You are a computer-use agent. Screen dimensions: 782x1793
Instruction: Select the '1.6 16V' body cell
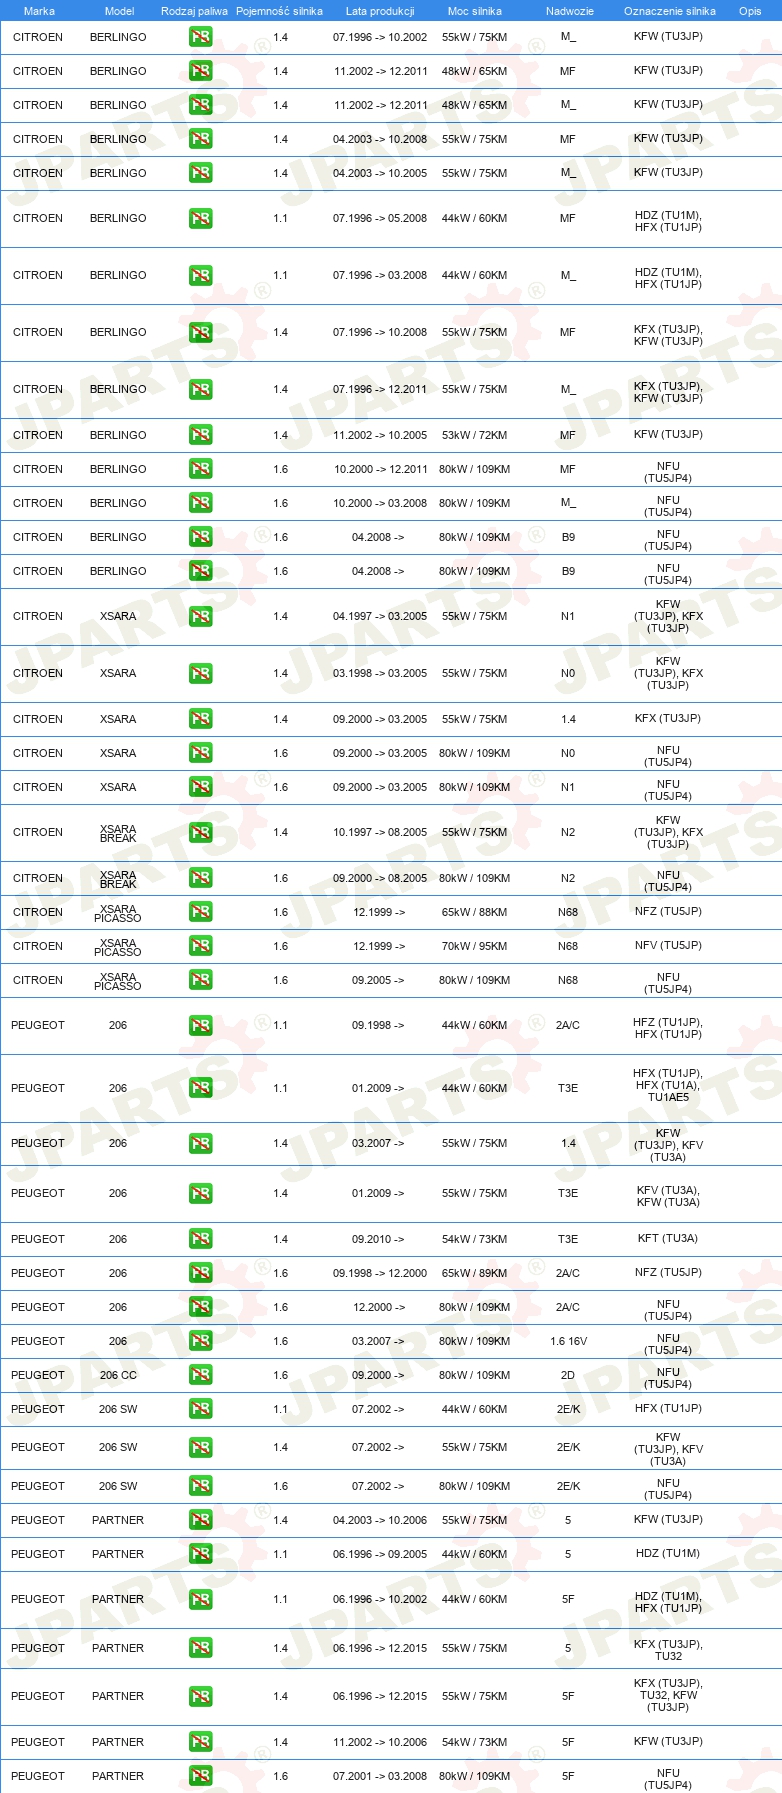568,1341
